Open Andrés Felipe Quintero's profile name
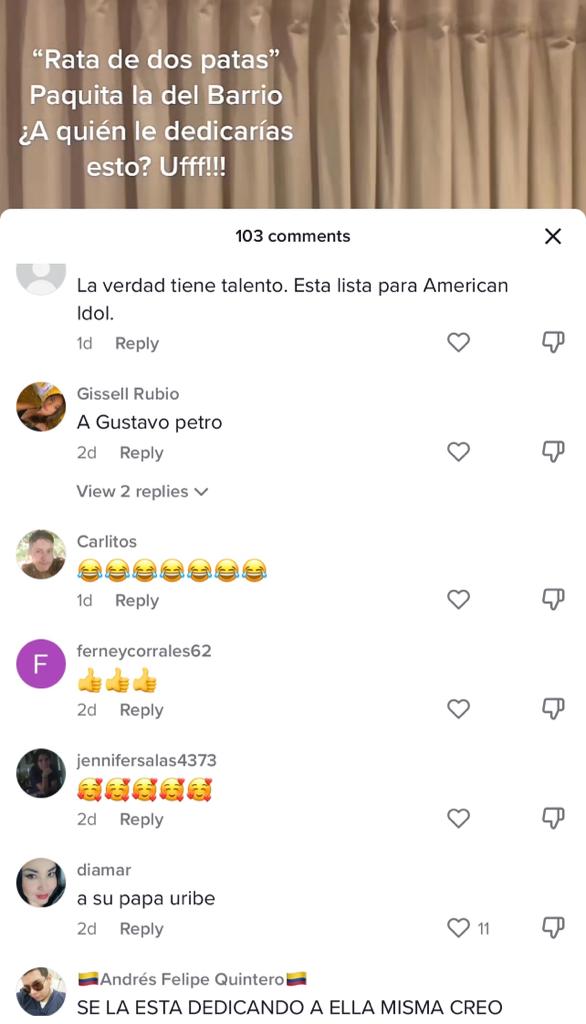586x1024 pixels. click(x=192, y=979)
